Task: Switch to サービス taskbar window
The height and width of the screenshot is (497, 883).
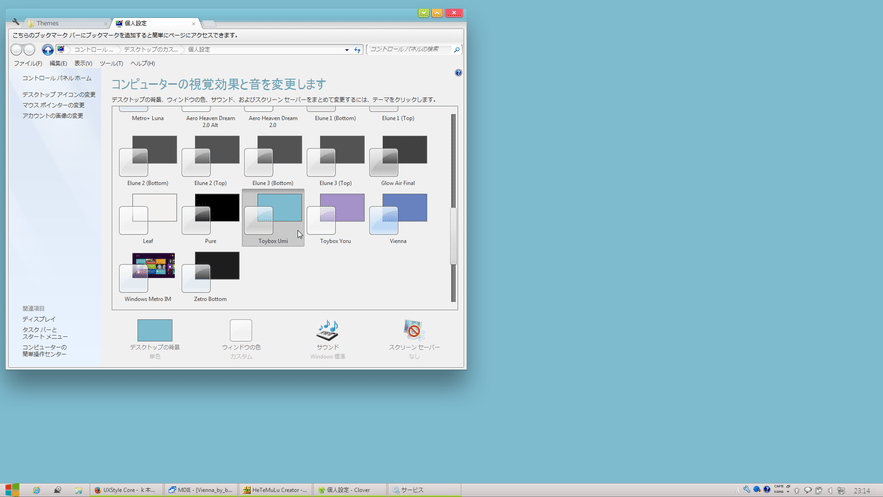Action: 423,490
